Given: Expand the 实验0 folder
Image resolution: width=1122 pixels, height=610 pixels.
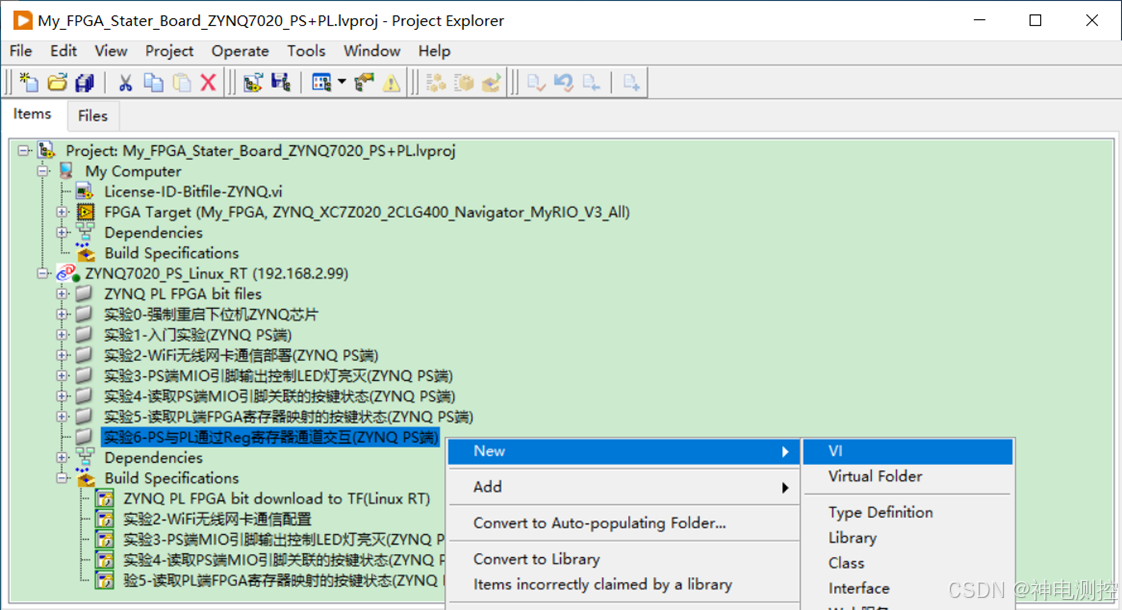Looking at the screenshot, I should coord(62,314).
